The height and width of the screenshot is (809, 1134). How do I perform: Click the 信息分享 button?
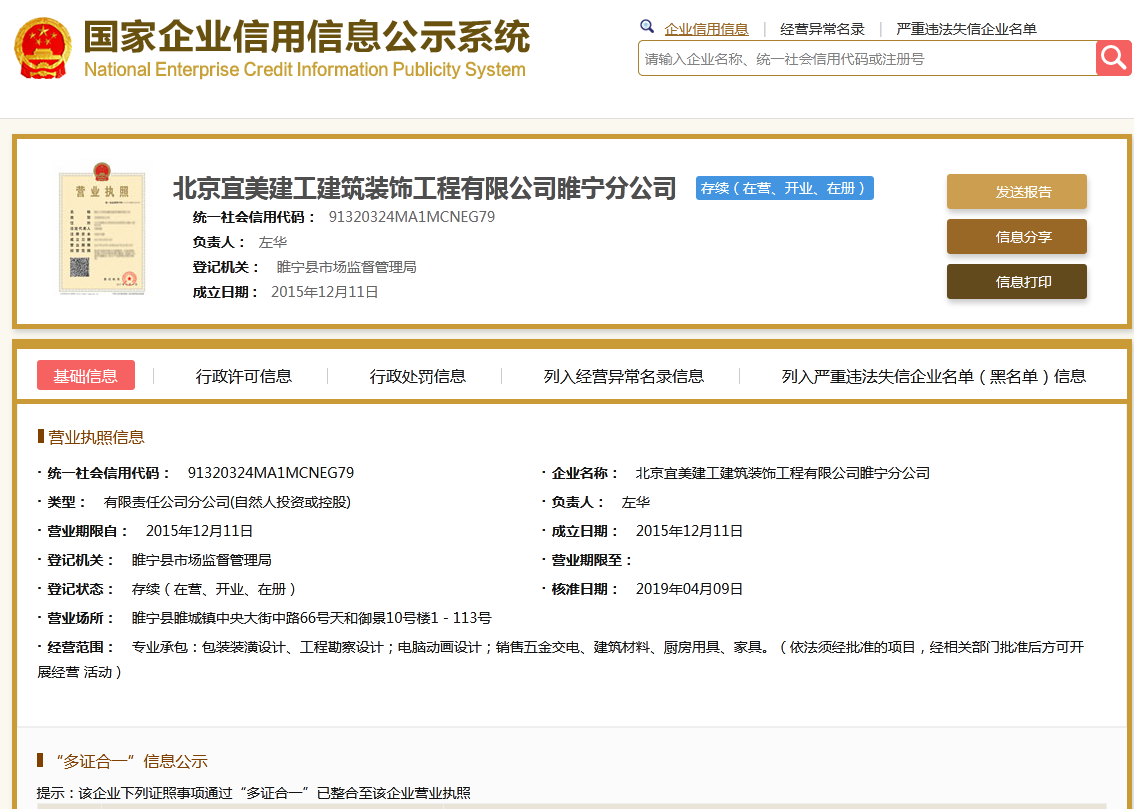tap(1017, 236)
